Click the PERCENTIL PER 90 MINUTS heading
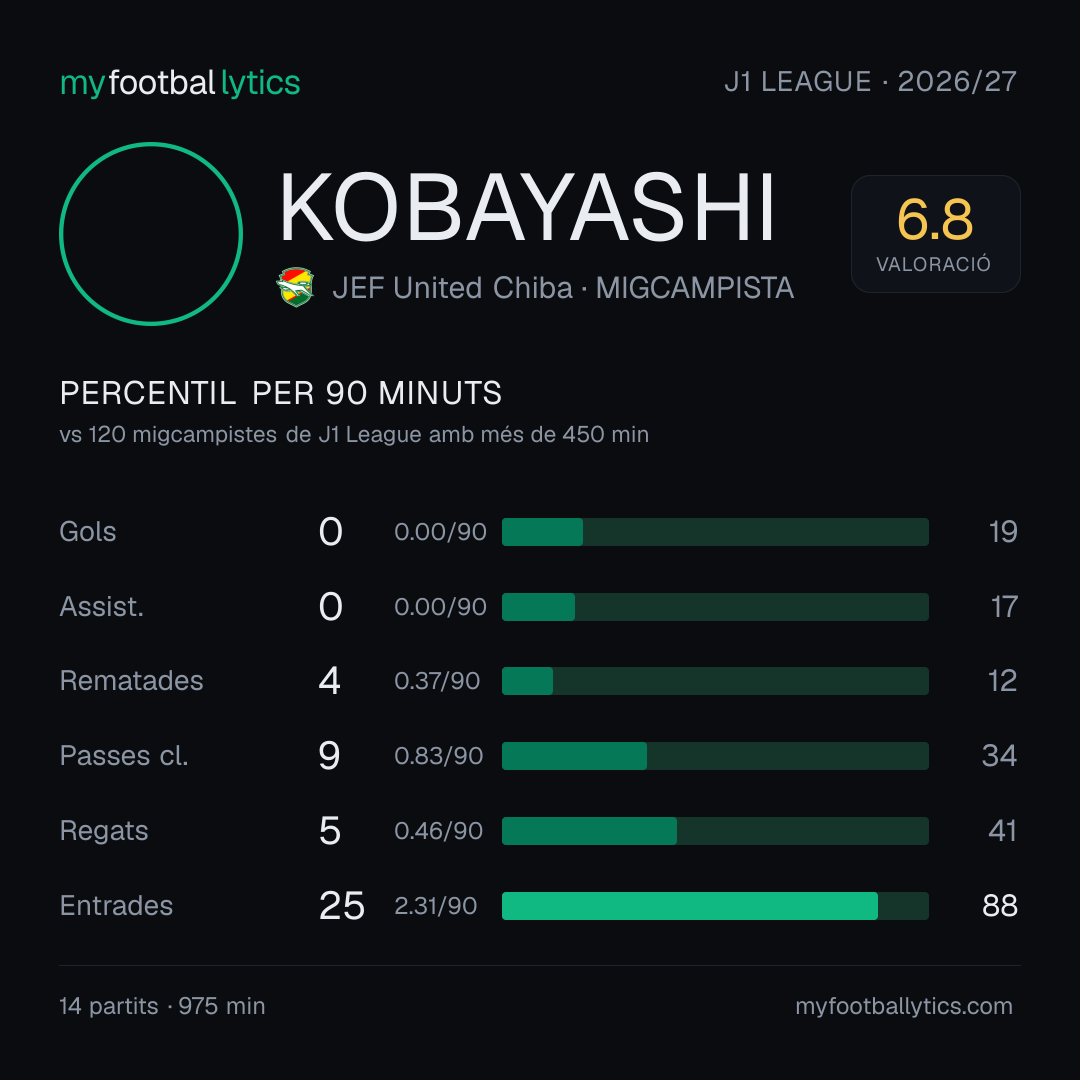Image resolution: width=1080 pixels, height=1080 pixels. pyautogui.click(x=280, y=393)
